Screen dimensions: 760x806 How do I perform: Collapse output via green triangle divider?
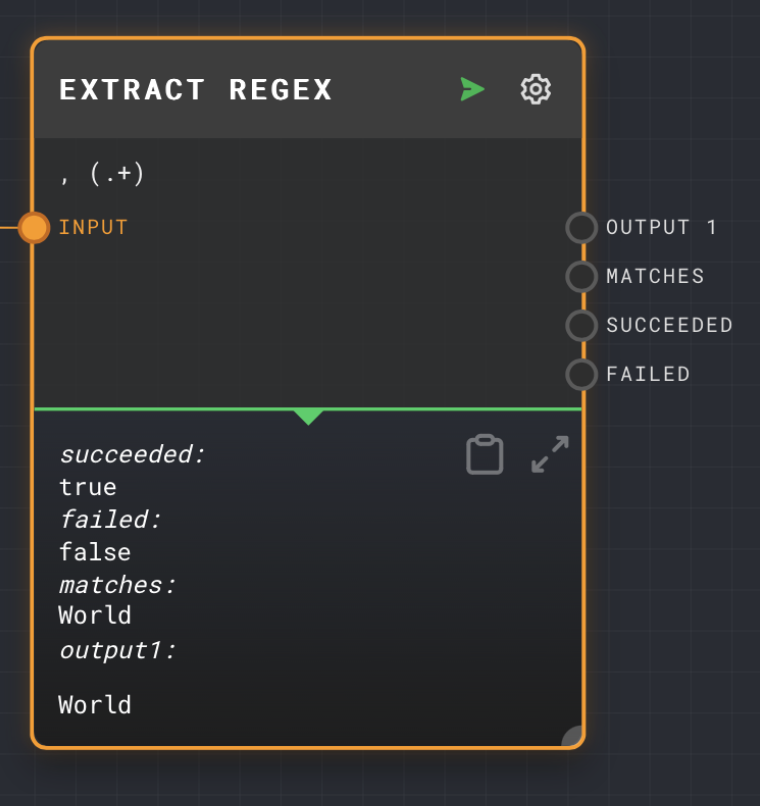point(308,416)
